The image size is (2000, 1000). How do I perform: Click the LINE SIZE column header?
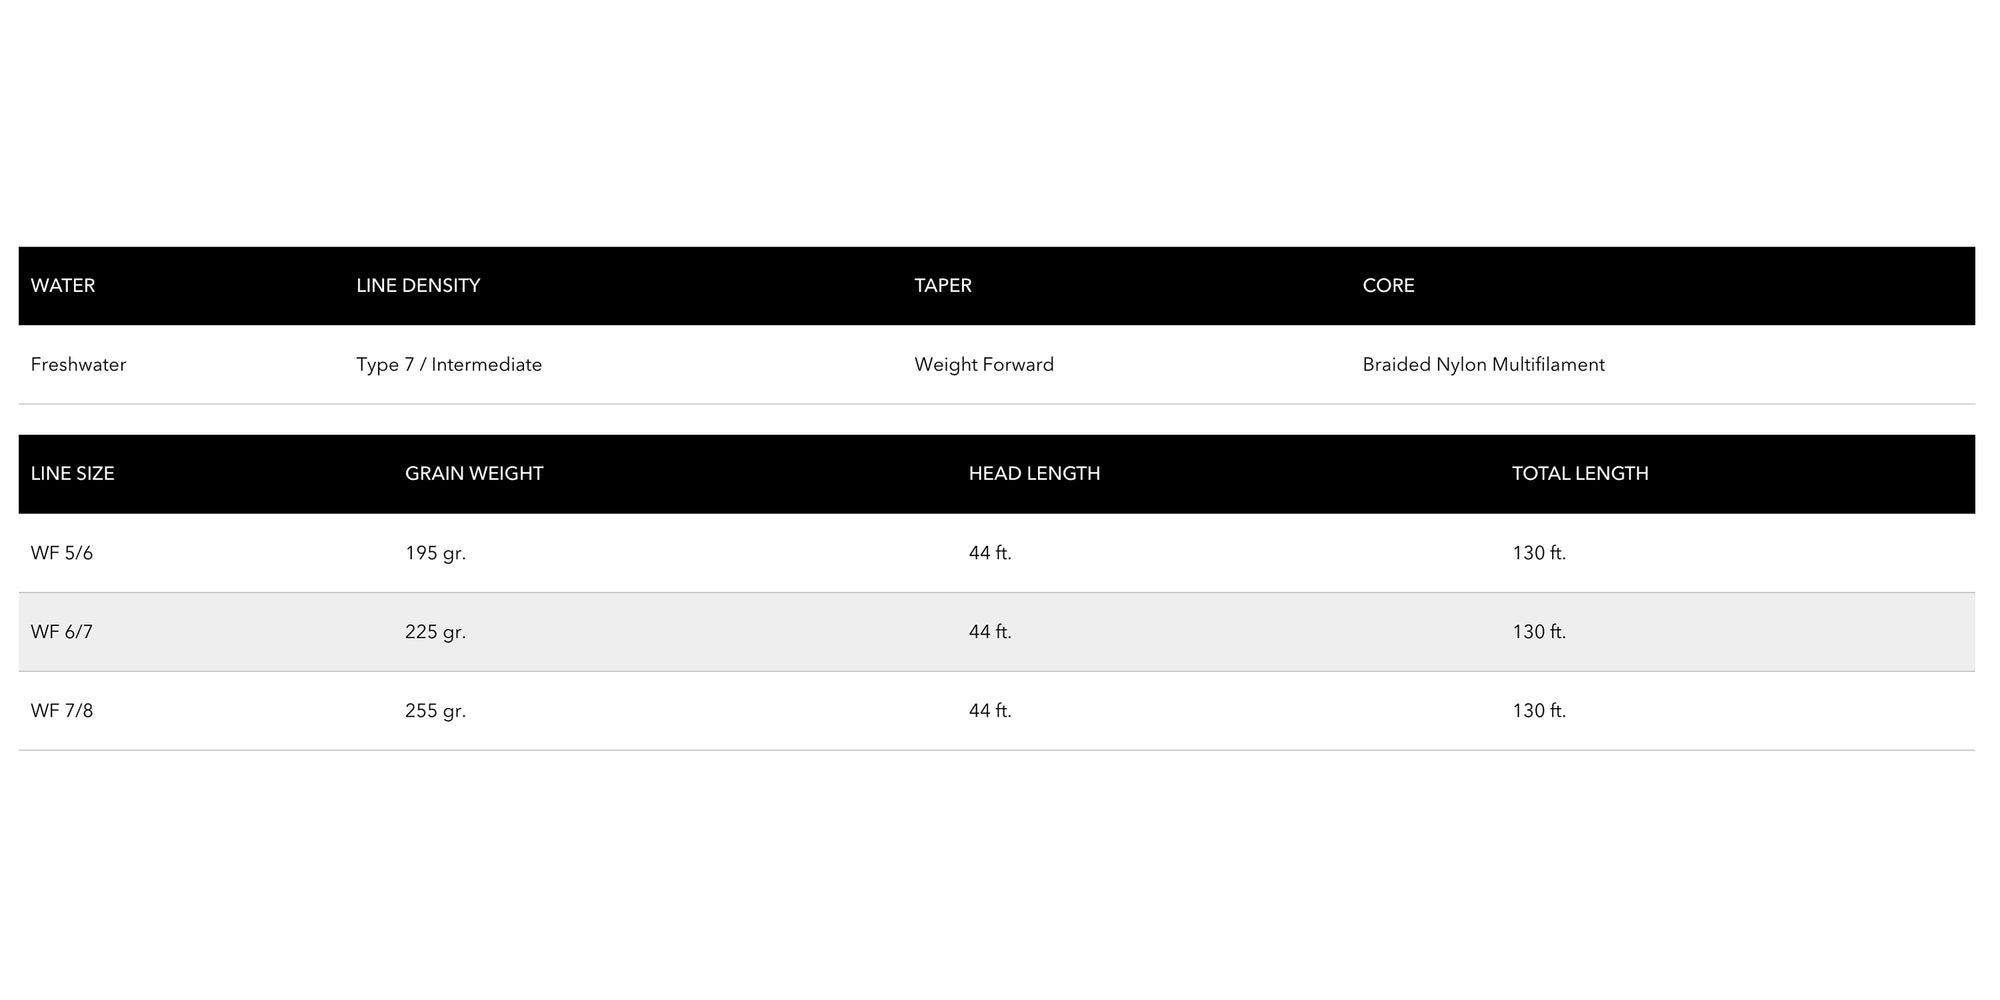72,474
